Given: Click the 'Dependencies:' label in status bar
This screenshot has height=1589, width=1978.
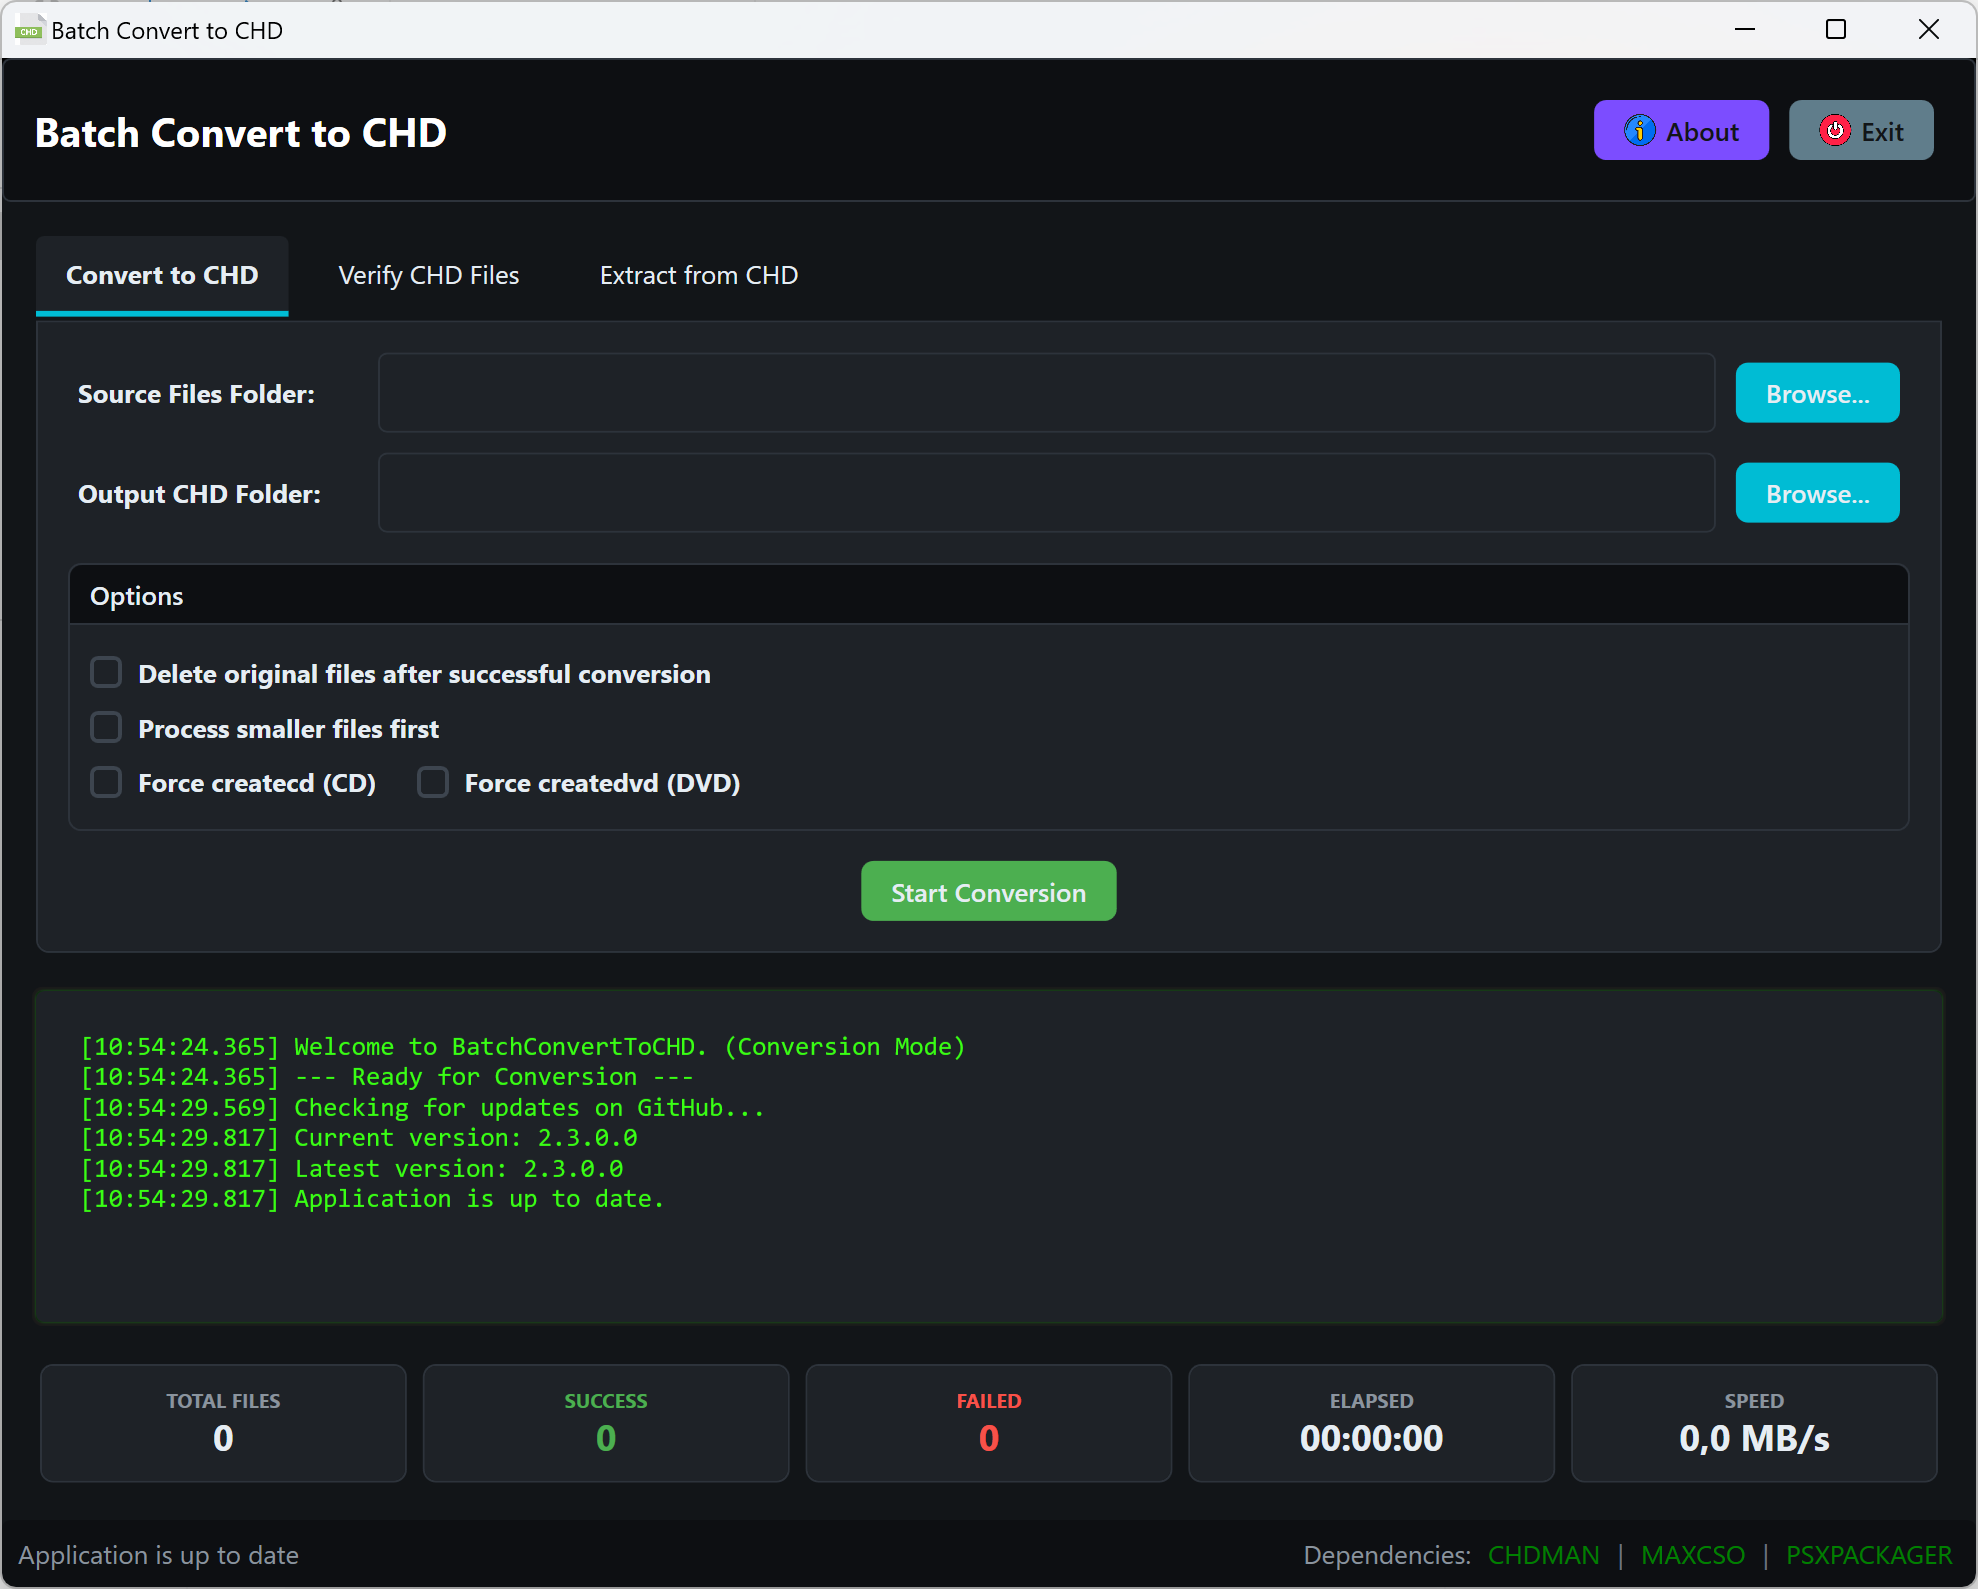Looking at the screenshot, I should [x=1387, y=1555].
